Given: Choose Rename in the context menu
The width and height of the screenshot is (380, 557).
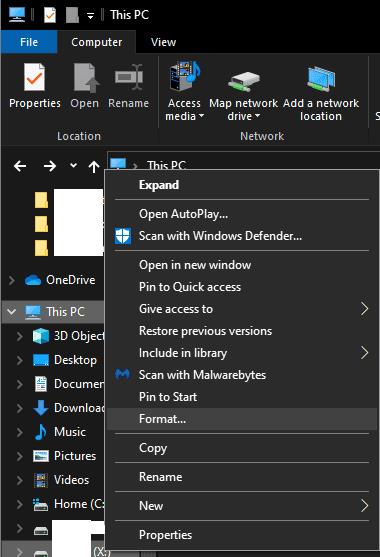Looking at the screenshot, I should [241, 477].
